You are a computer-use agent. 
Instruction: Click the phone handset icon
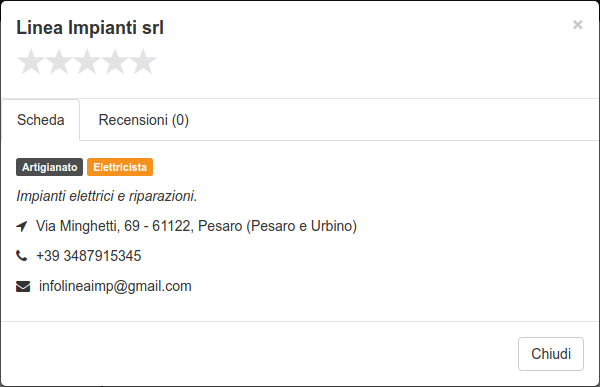pos(22,255)
